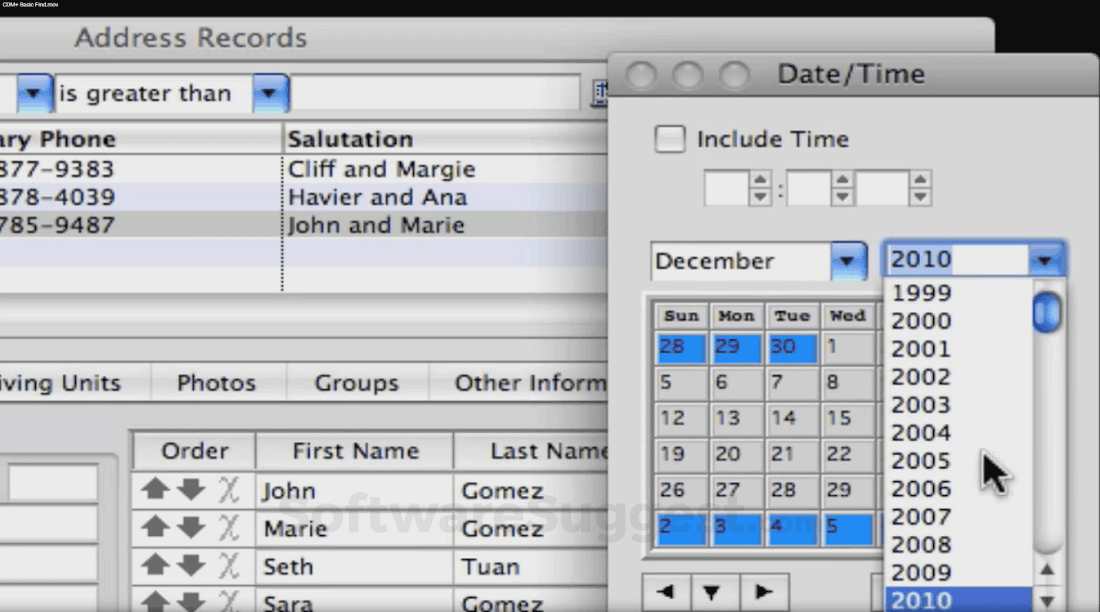The image size is (1100, 612).
Task: Open the leftmost field dropdown in the find bar
Action: (35, 93)
